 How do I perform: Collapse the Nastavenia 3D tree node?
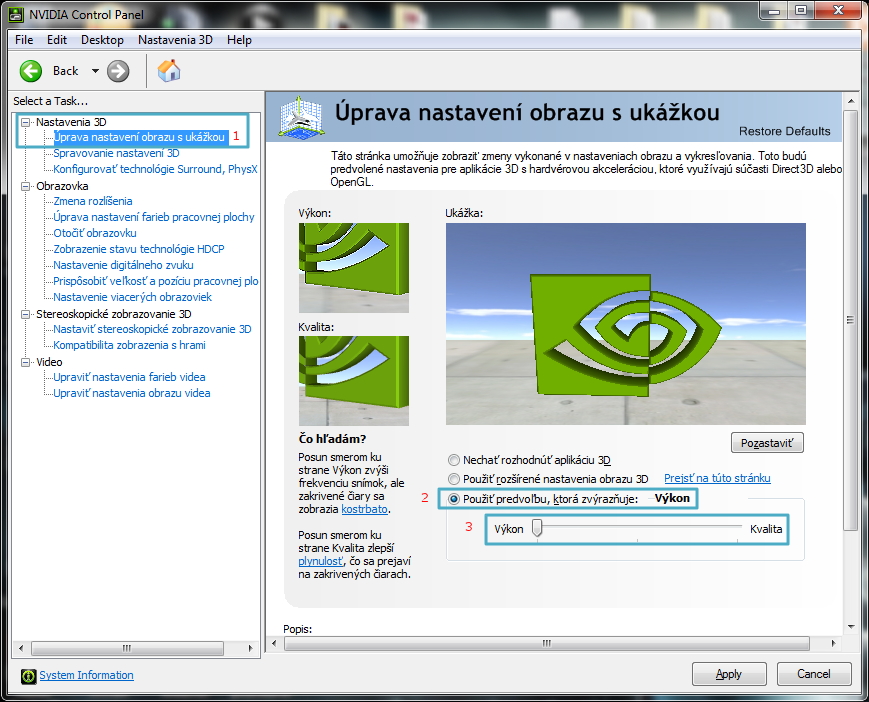coord(26,122)
